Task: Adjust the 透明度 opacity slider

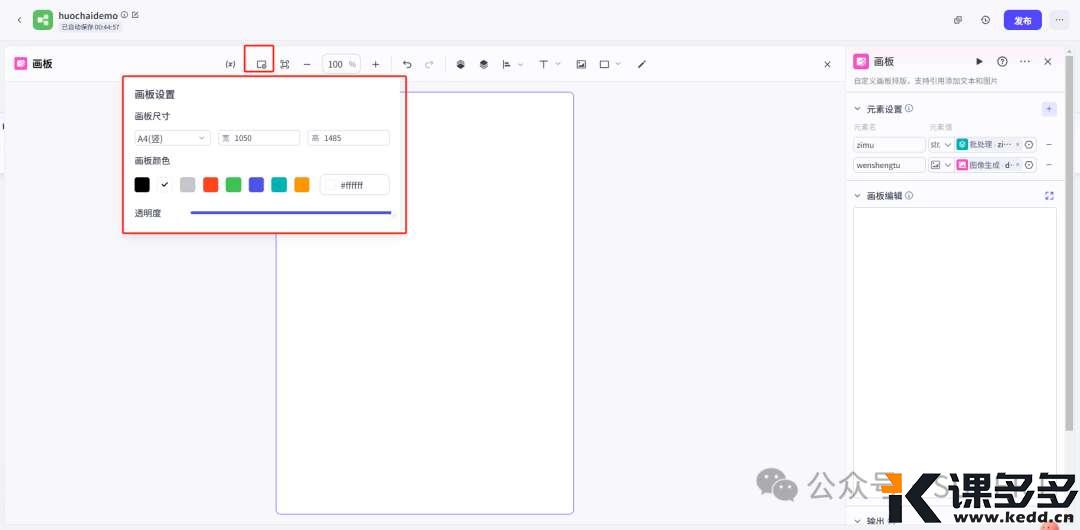Action: point(290,213)
